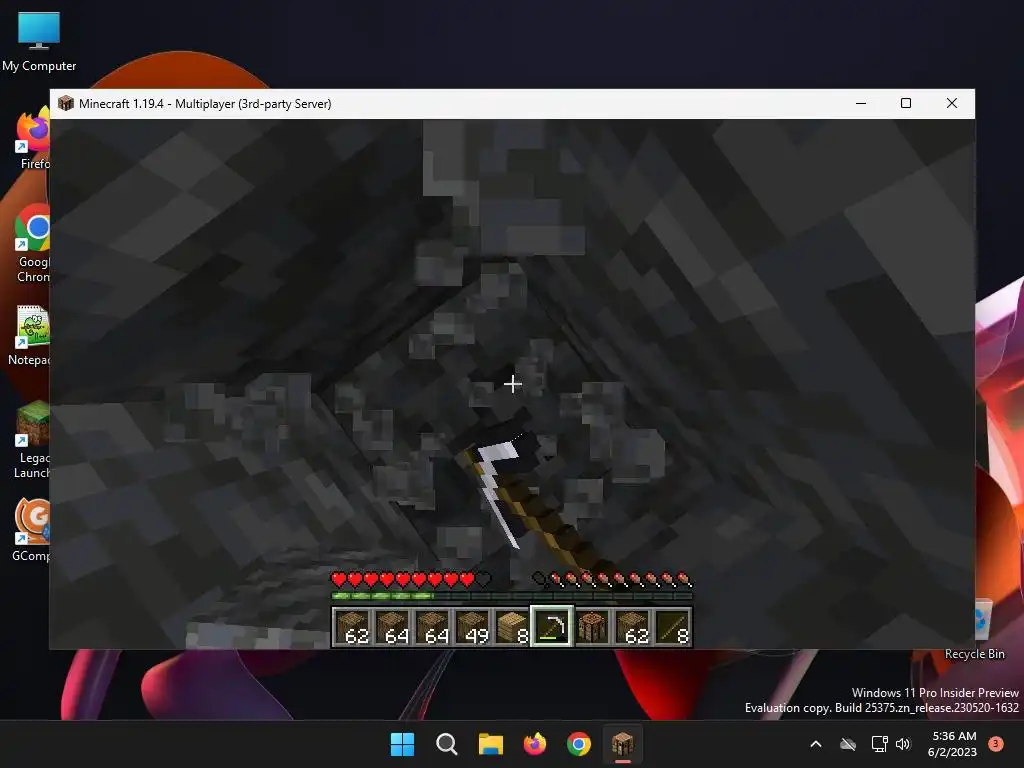
Task: Open the Google Chrome desktop shortcut
Action: (x=33, y=243)
